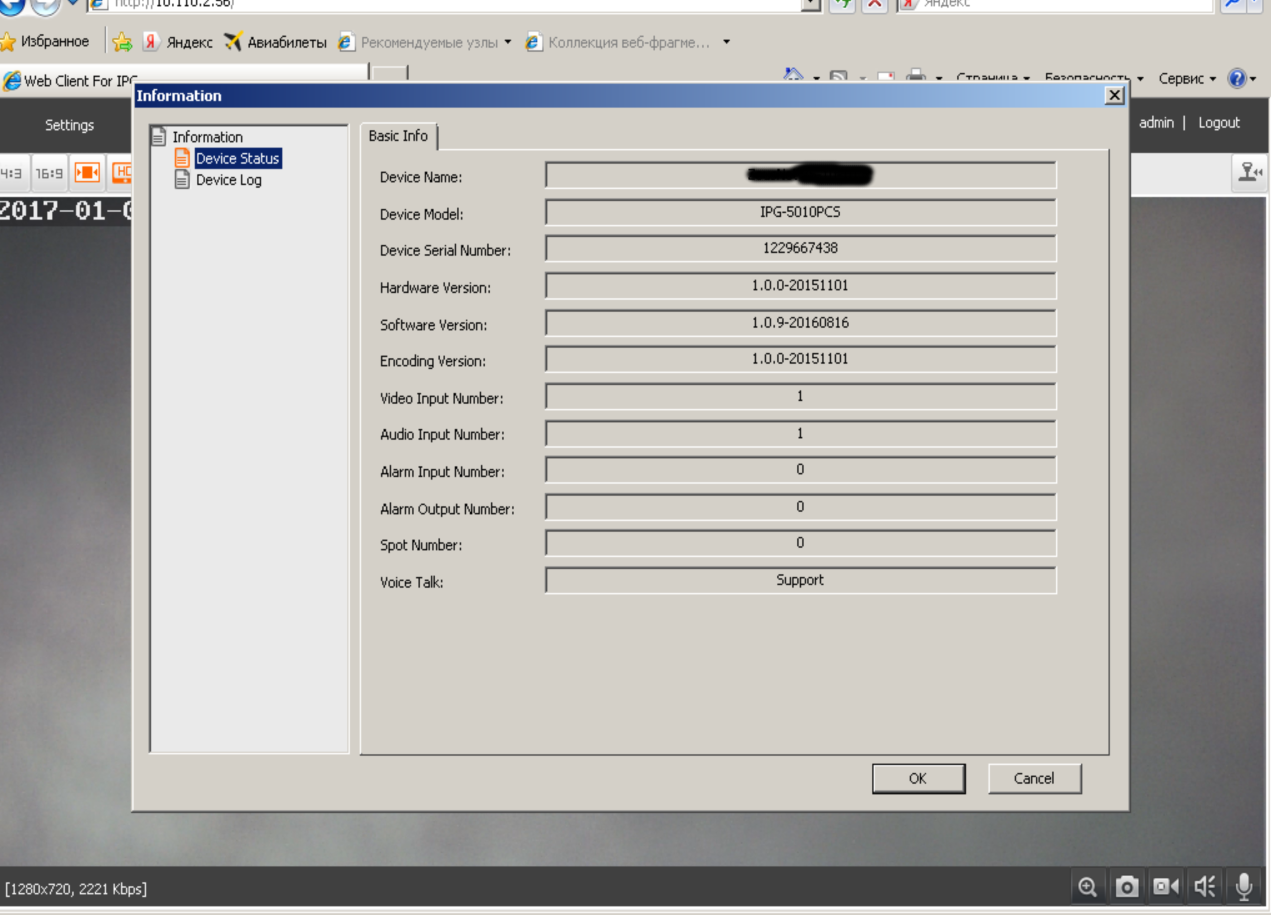Image resolution: width=1271 pixels, height=915 pixels.
Task: Click the add-to-favorites star with arrow
Action: [122, 42]
